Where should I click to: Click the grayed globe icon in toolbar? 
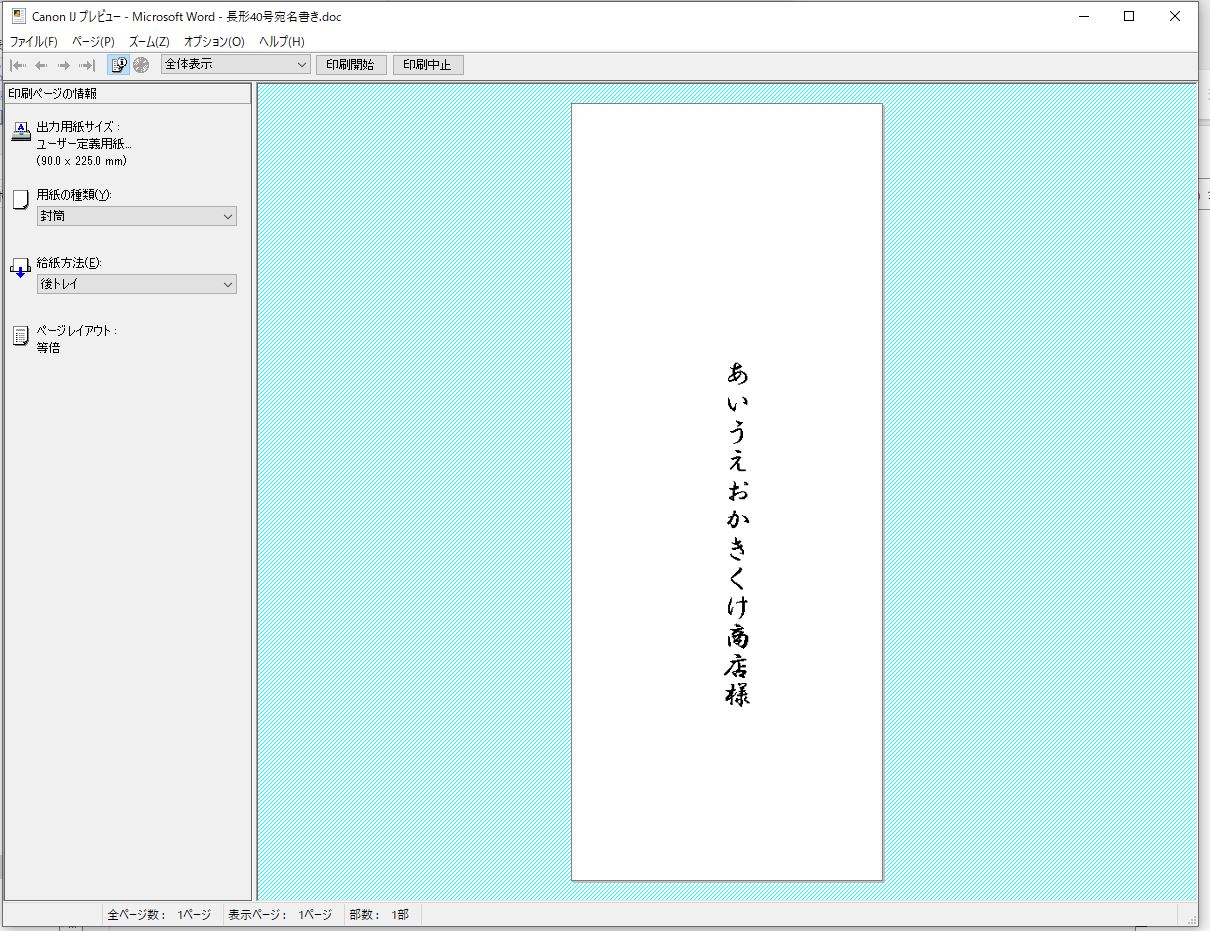[x=141, y=65]
